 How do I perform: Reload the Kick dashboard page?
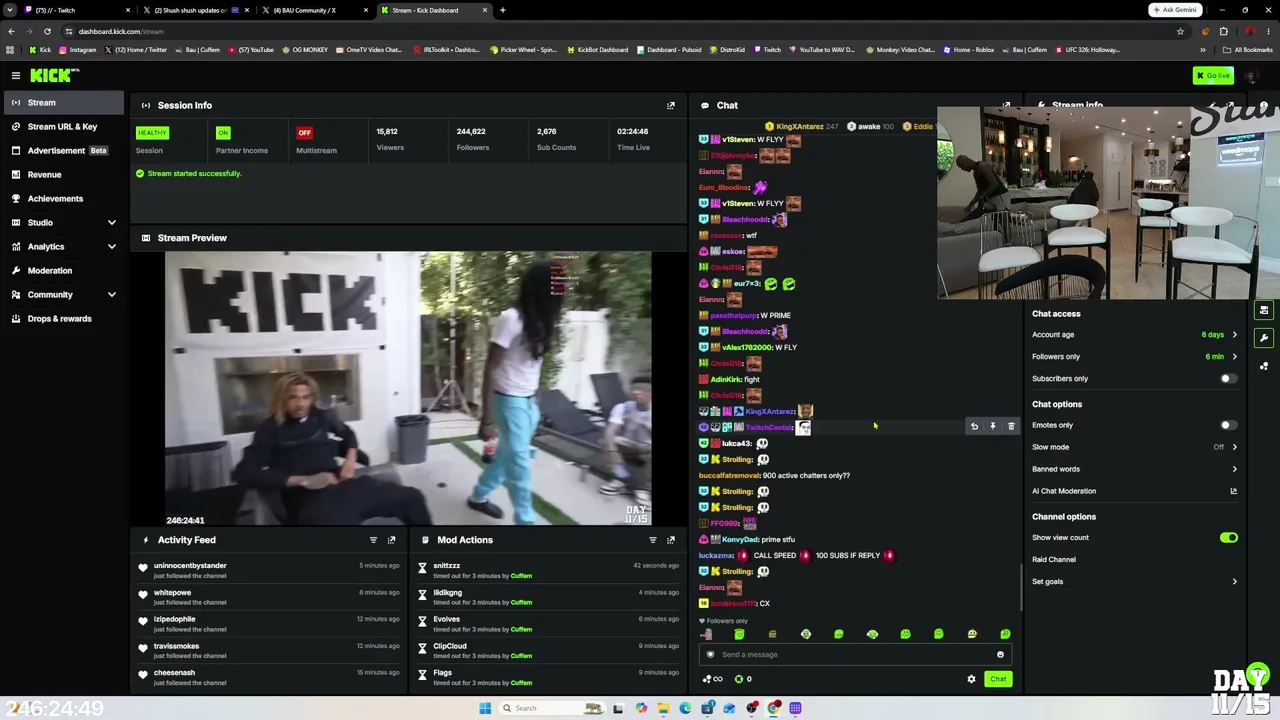pos(47,31)
